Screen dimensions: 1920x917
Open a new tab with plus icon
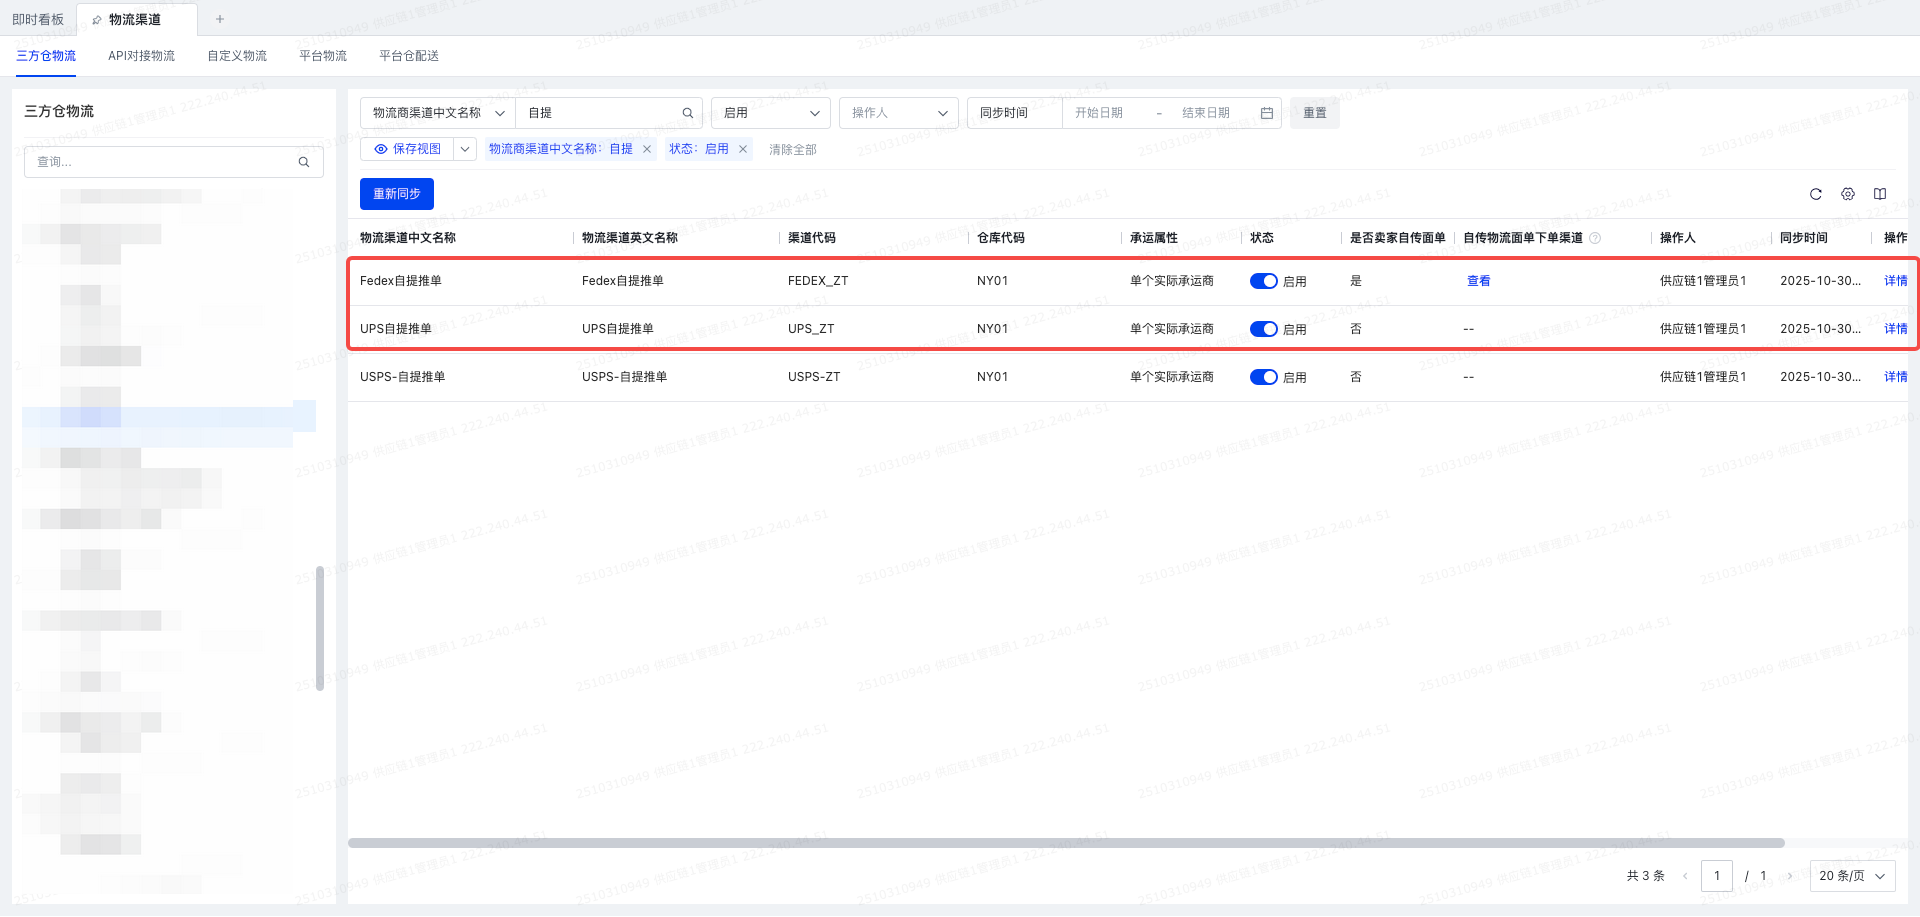(x=220, y=19)
